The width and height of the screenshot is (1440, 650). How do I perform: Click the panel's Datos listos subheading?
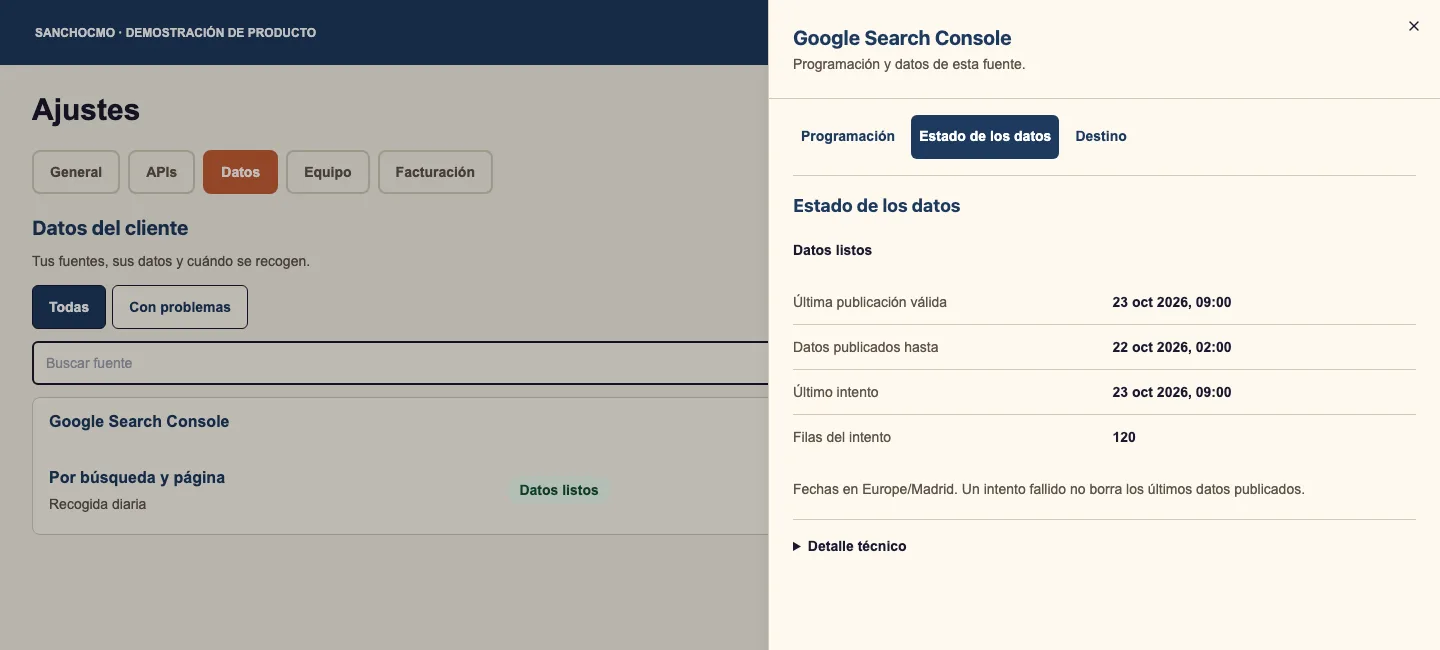(x=832, y=250)
